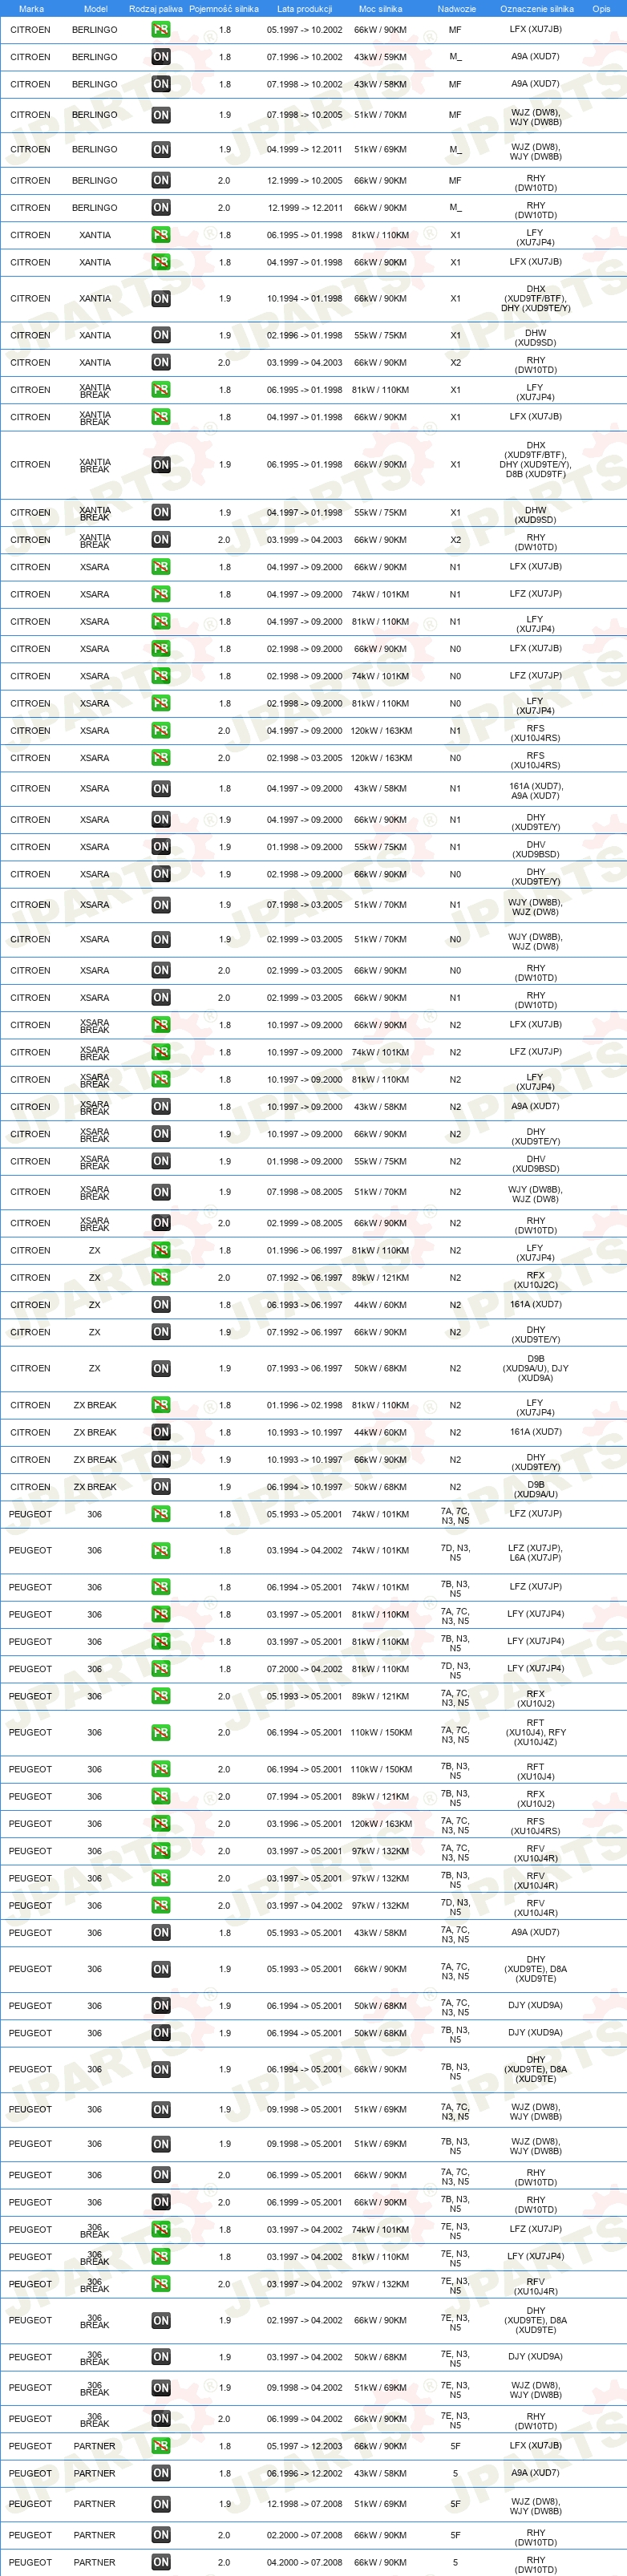Click the '06.1993 -> 06.1997' date cell

(304, 1305)
